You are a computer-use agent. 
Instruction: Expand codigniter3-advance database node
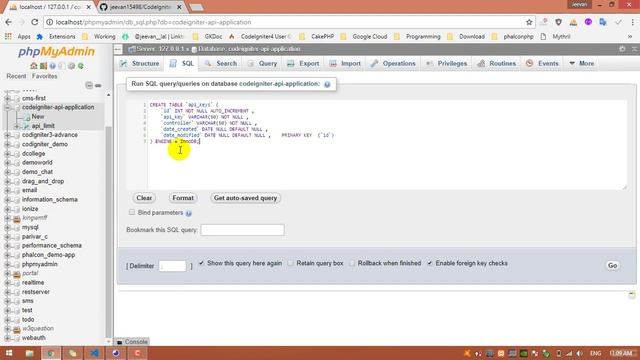click(x=7, y=135)
